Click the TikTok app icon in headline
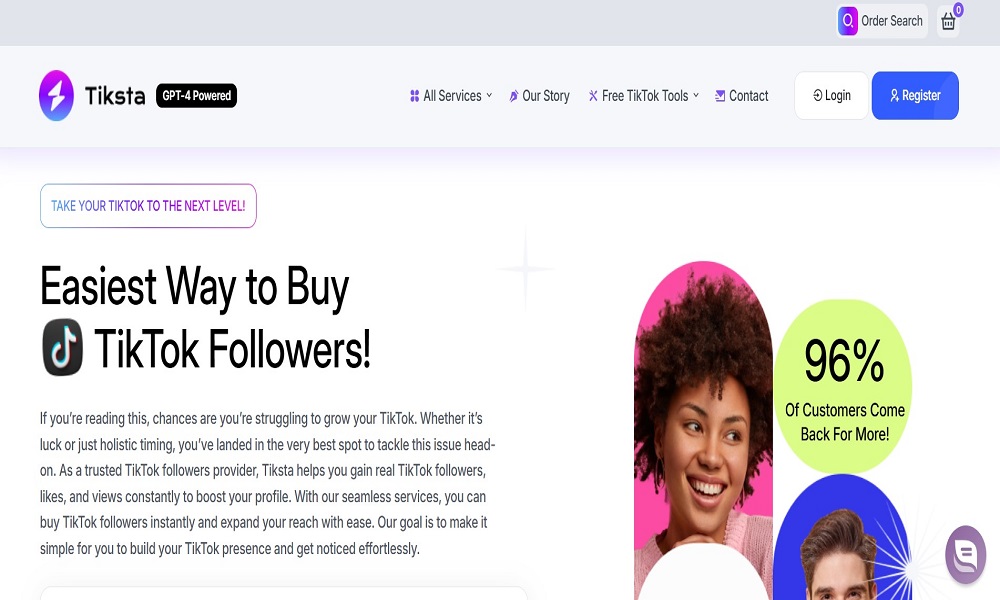The height and width of the screenshot is (600, 1000). pos(62,348)
